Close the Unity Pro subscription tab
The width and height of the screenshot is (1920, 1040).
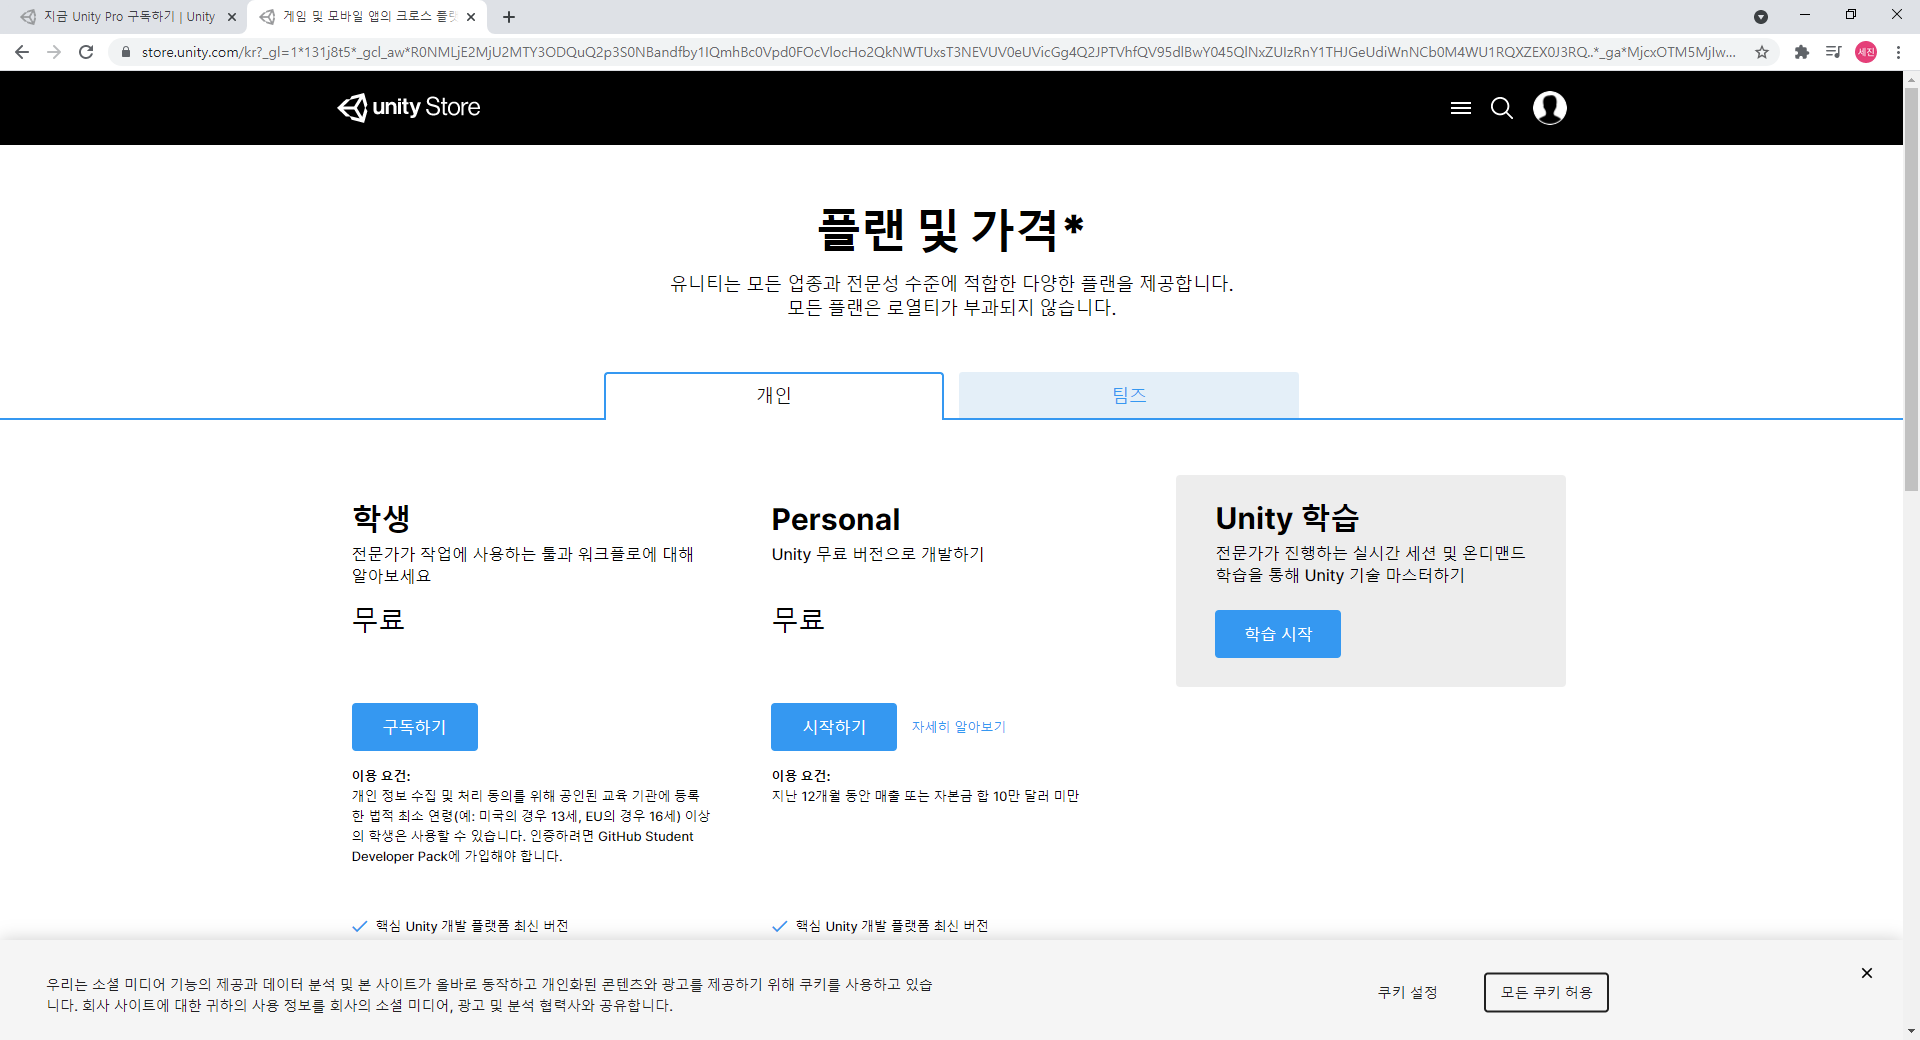point(232,17)
